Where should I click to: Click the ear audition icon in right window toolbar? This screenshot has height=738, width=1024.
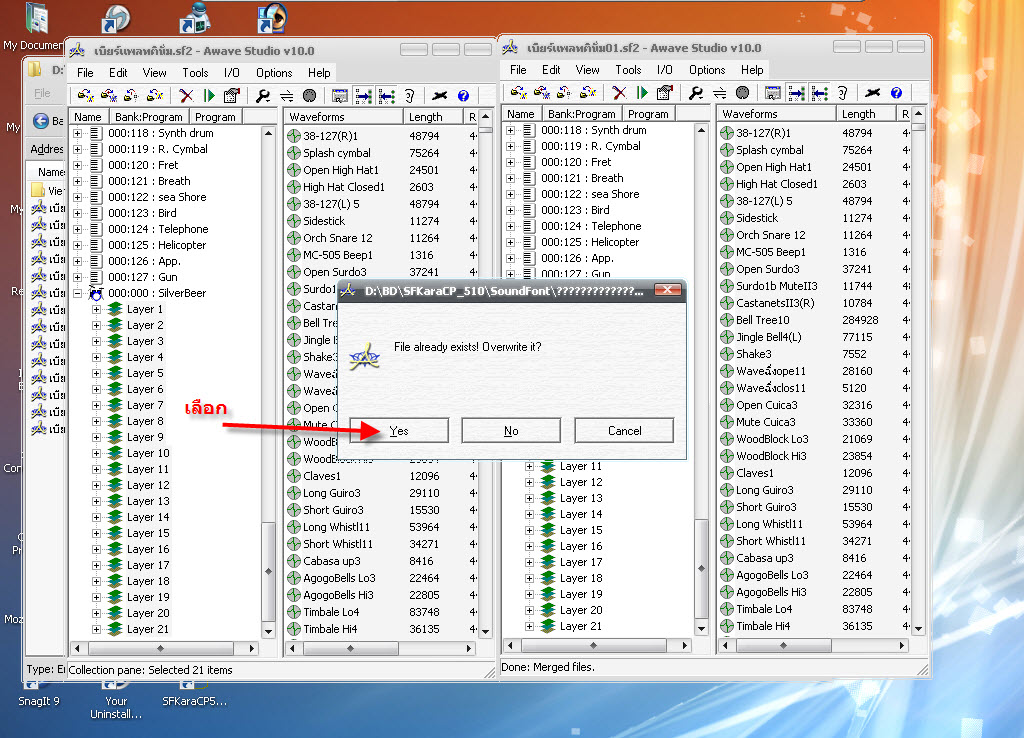[842, 93]
